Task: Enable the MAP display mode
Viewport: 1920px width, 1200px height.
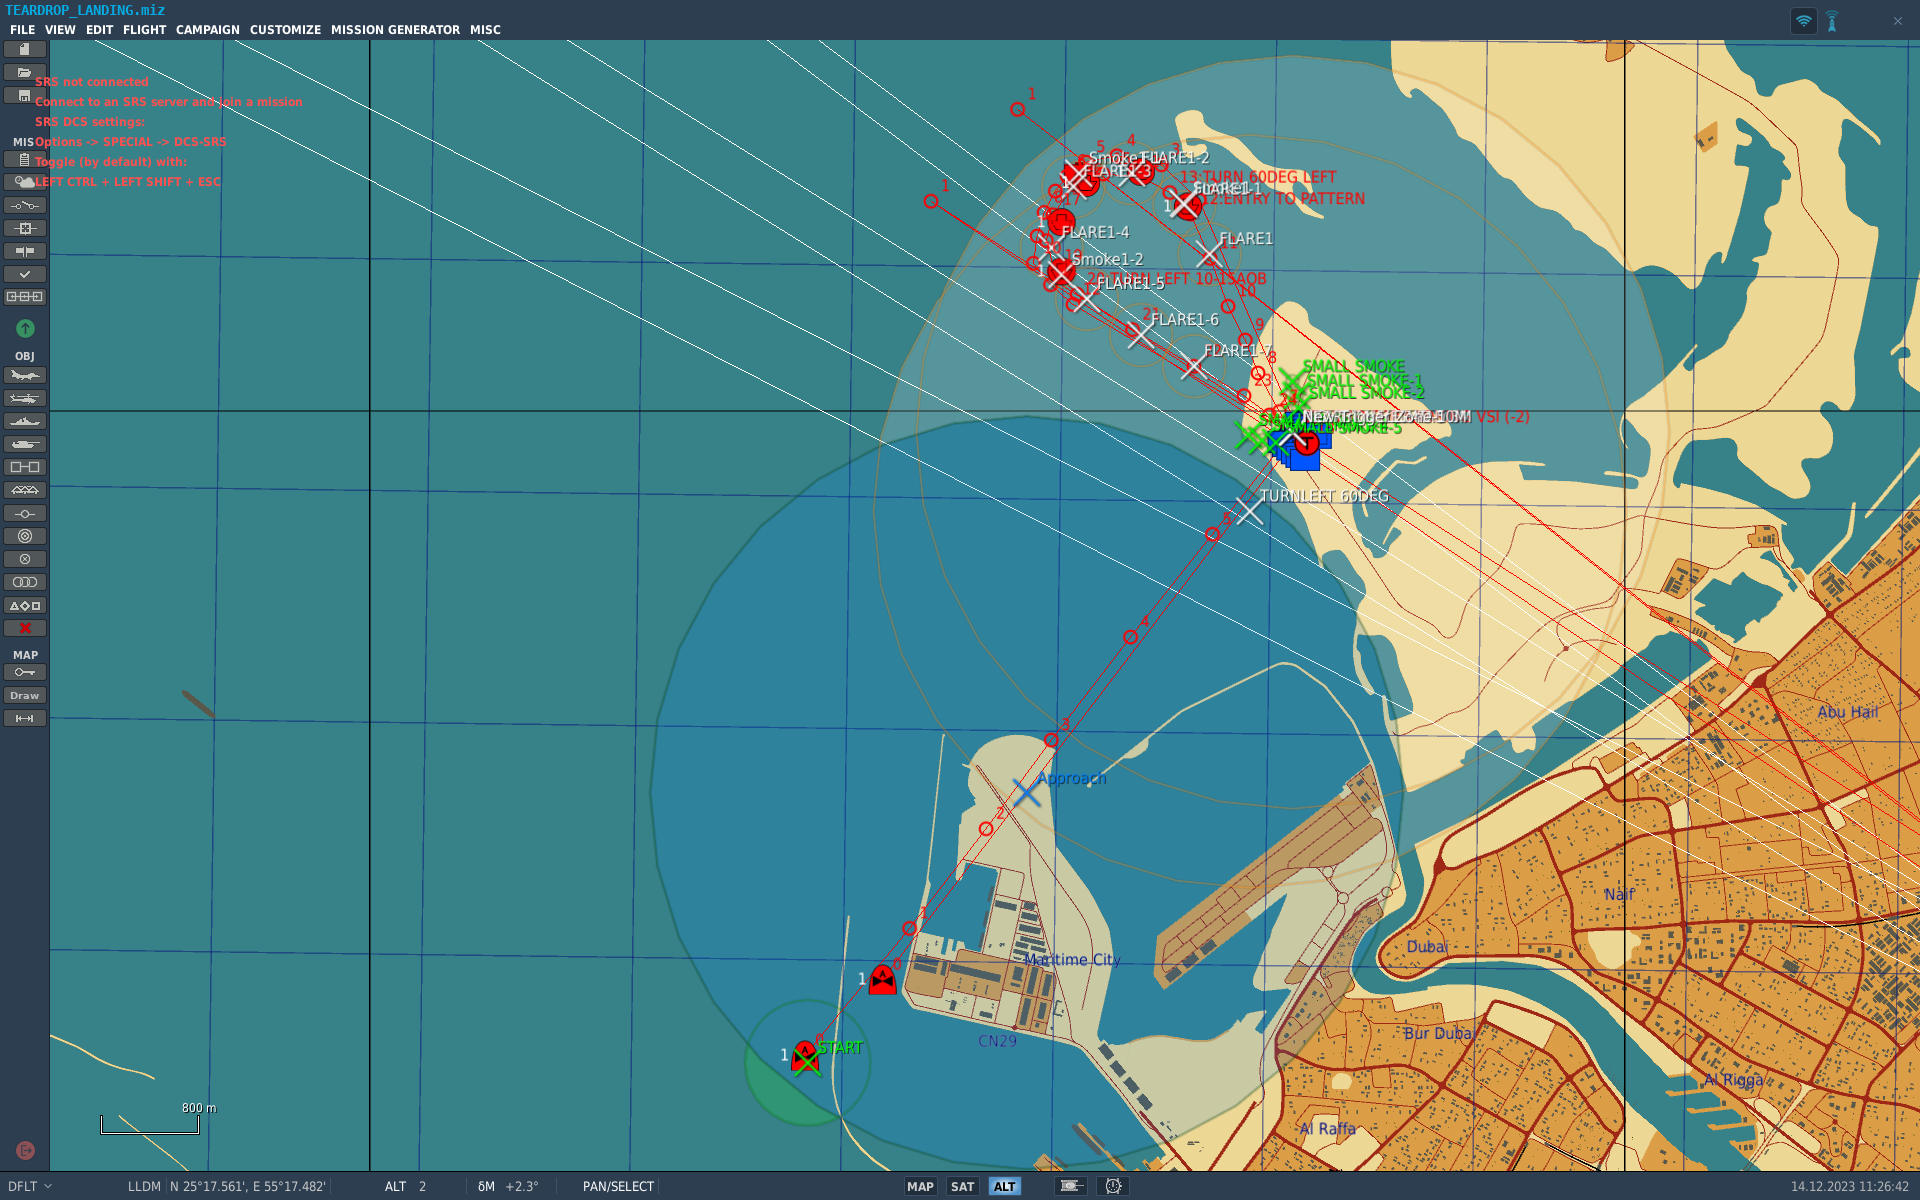Action: point(920,1187)
